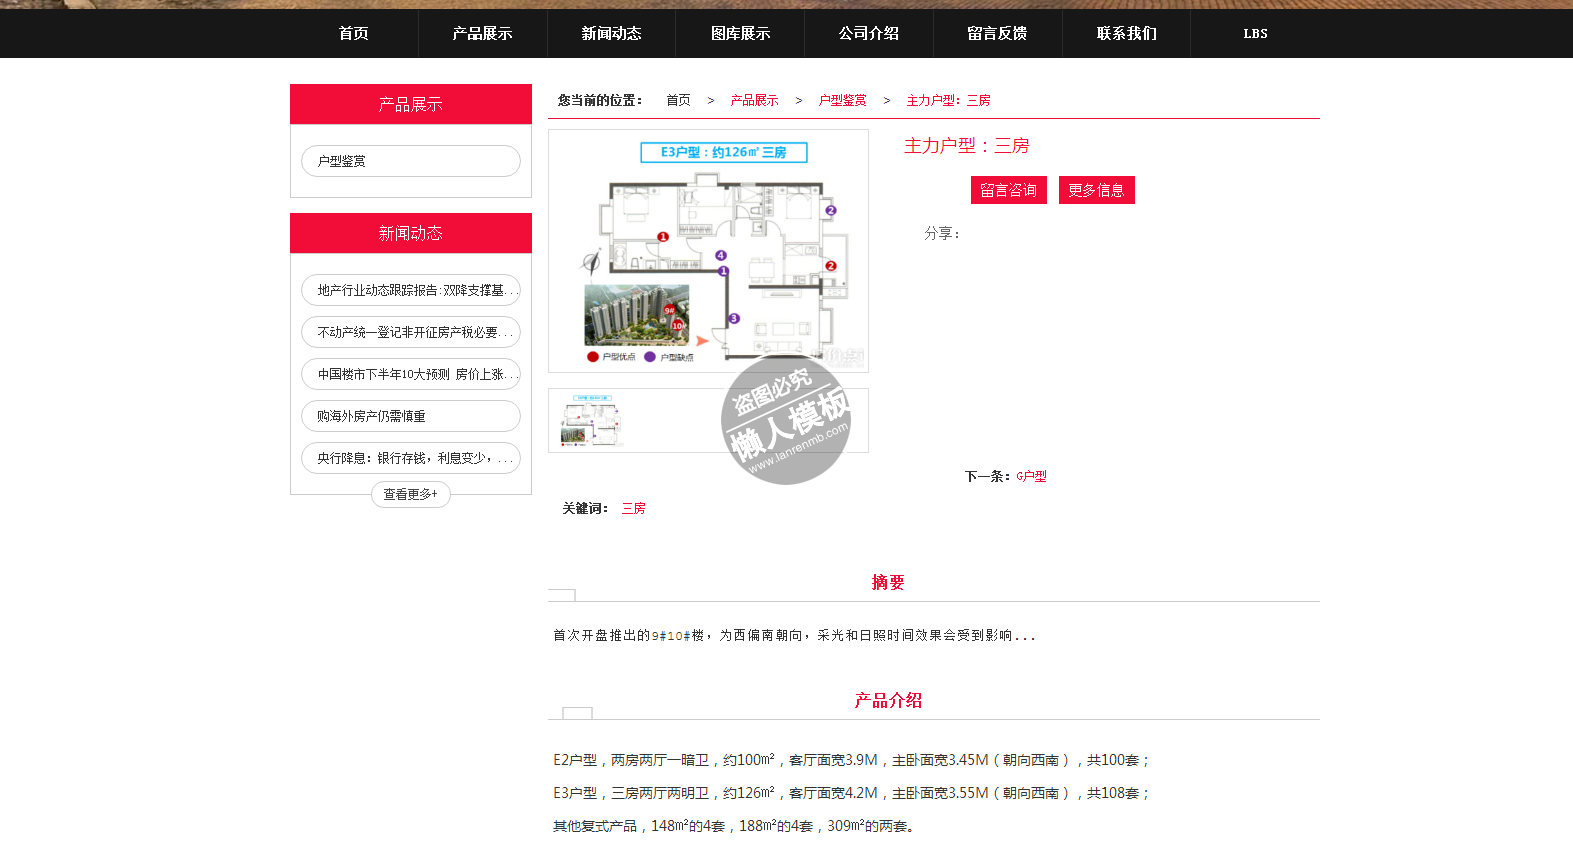Screen dimensions: 1573x841
Task: Open the 央行降息 news article link
Action: click(x=410, y=458)
